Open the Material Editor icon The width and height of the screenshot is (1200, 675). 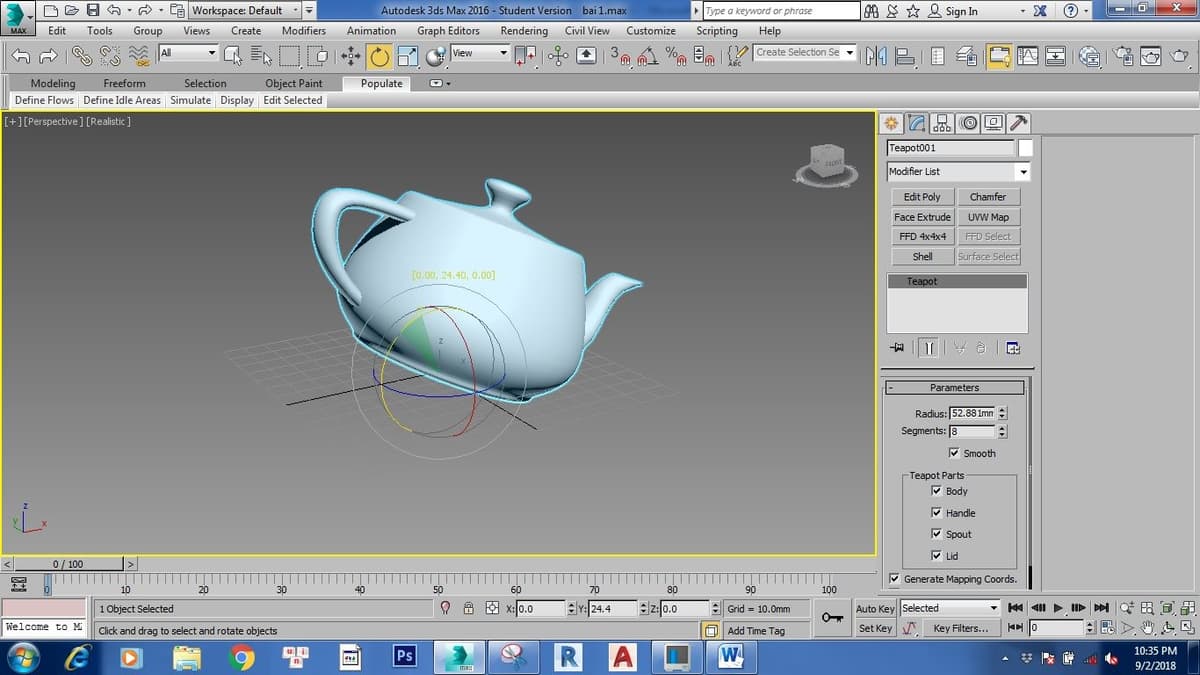pos(1089,57)
